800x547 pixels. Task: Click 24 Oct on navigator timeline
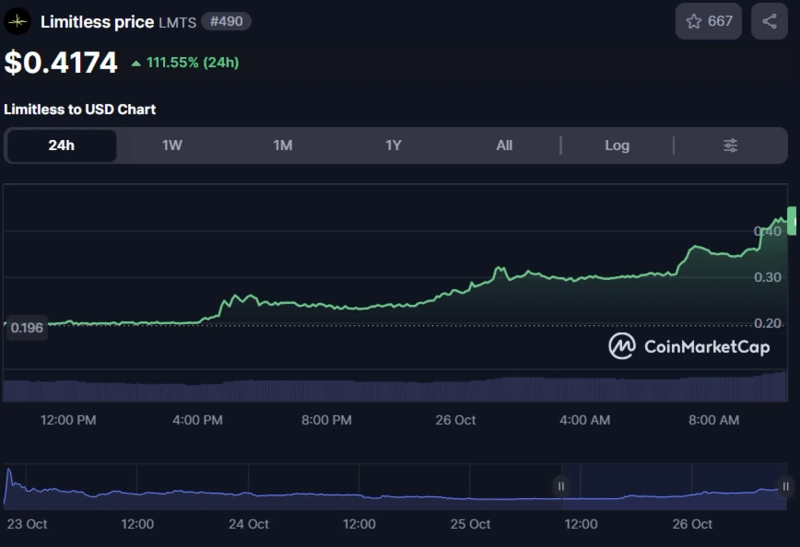(x=249, y=524)
